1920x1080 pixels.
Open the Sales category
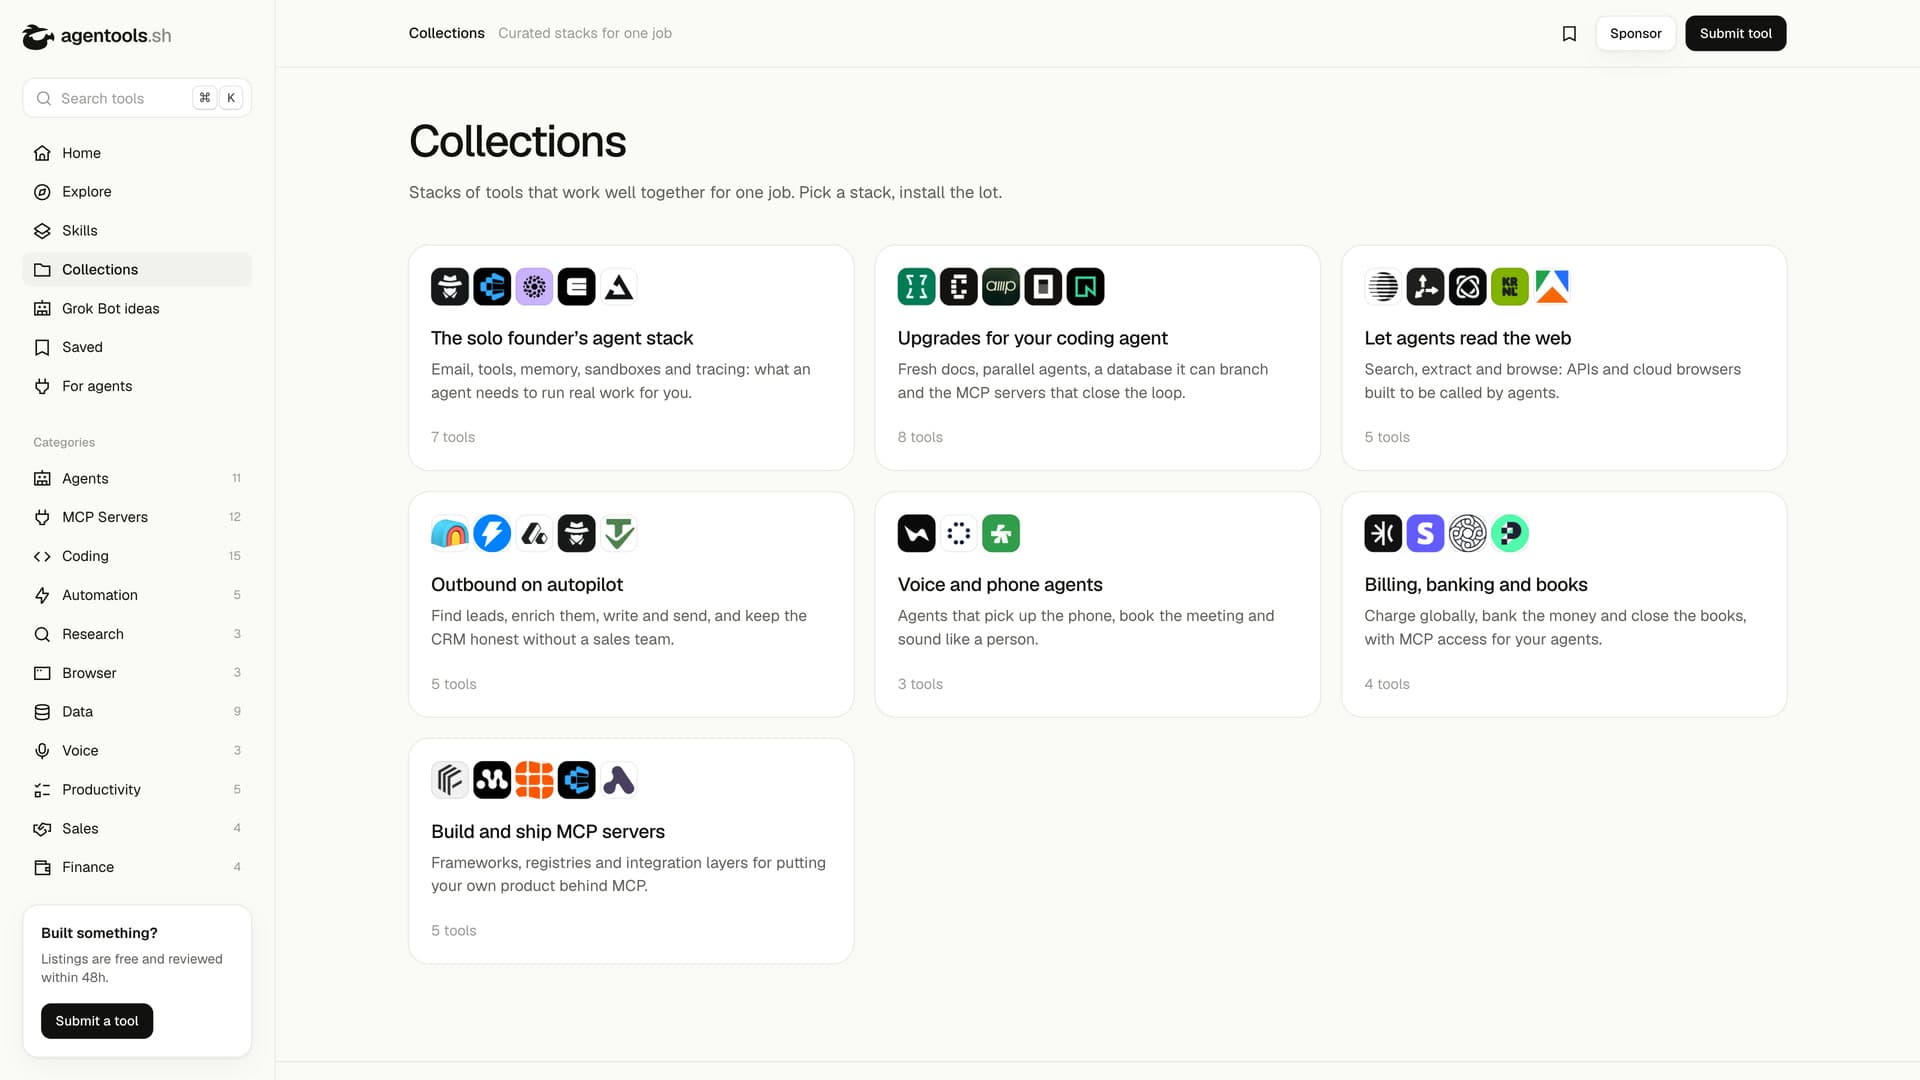pos(137,828)
